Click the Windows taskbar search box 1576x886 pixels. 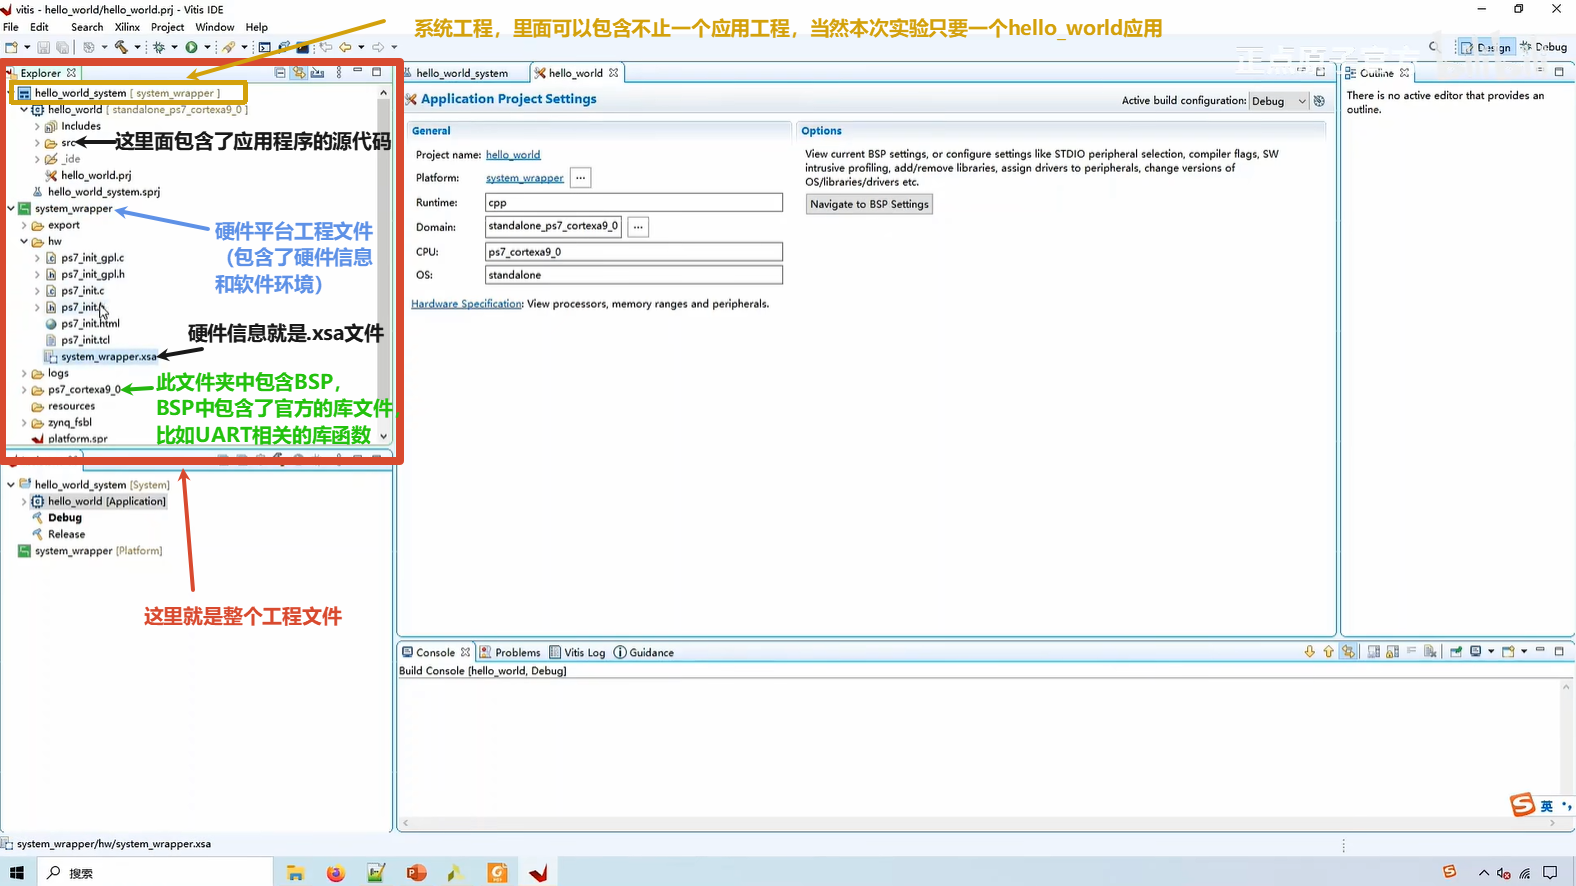click(155, 873)
